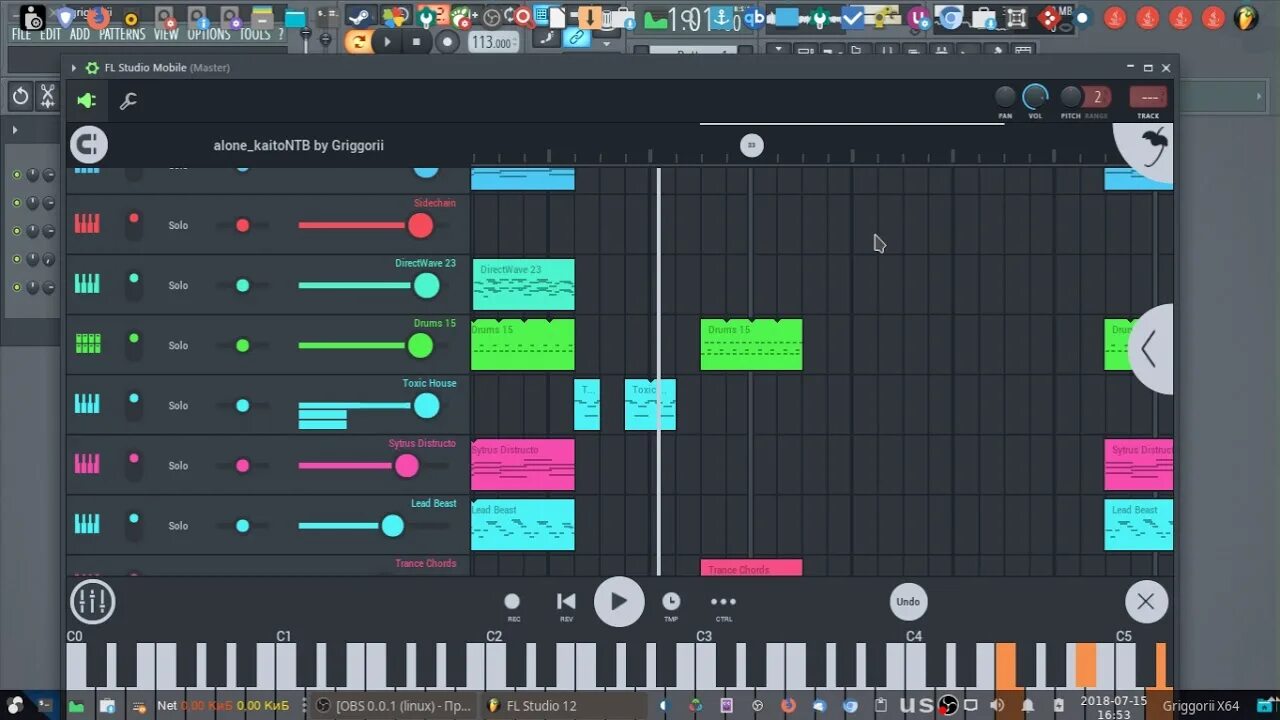Image resolution: width=1280 pixels, height=720 pixels.
Task: Solo the Toxic House track
Action: coord(178,405)
